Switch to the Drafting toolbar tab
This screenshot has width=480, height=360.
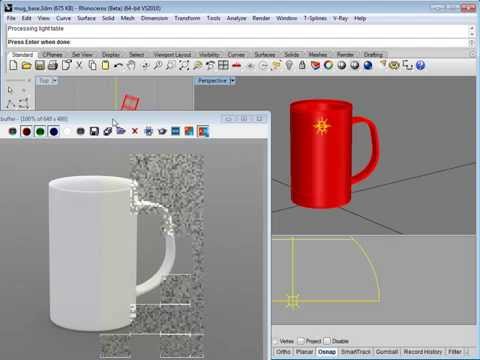point(373,54)
